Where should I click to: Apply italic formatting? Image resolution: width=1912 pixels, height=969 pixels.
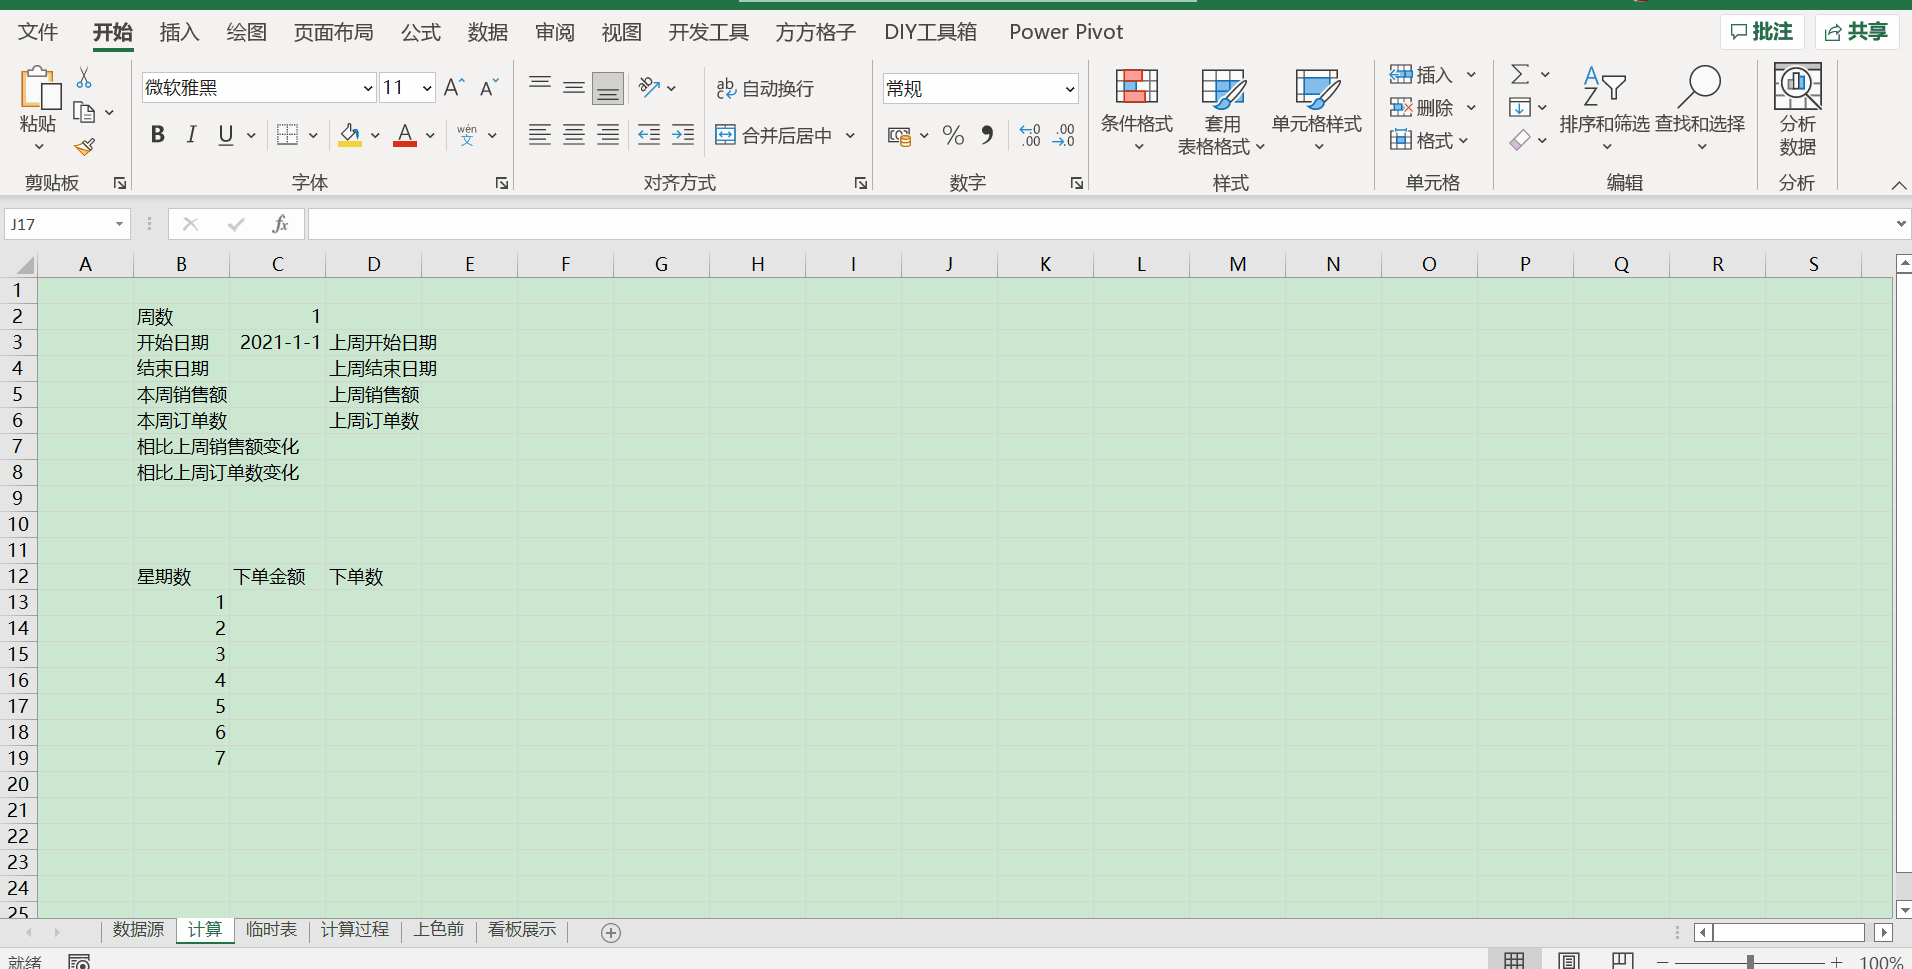click(x=190, y=134)
